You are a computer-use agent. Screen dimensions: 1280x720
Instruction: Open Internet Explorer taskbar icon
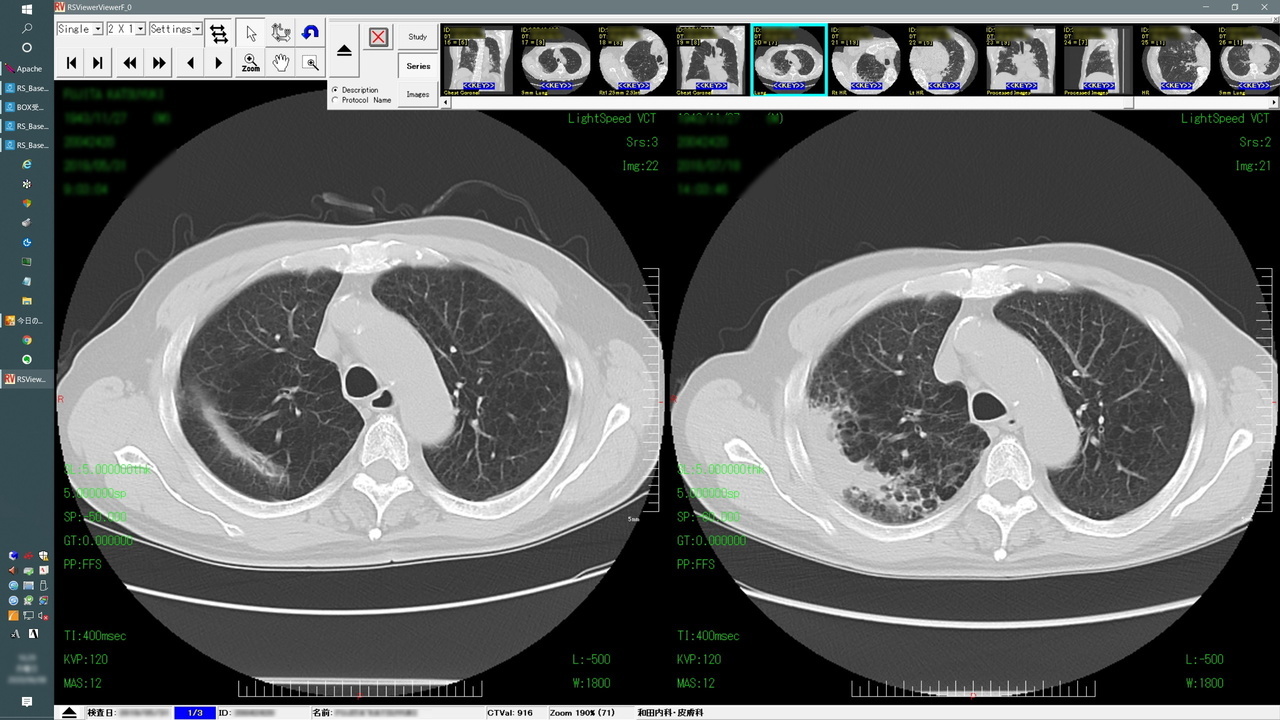pos(27,164)
